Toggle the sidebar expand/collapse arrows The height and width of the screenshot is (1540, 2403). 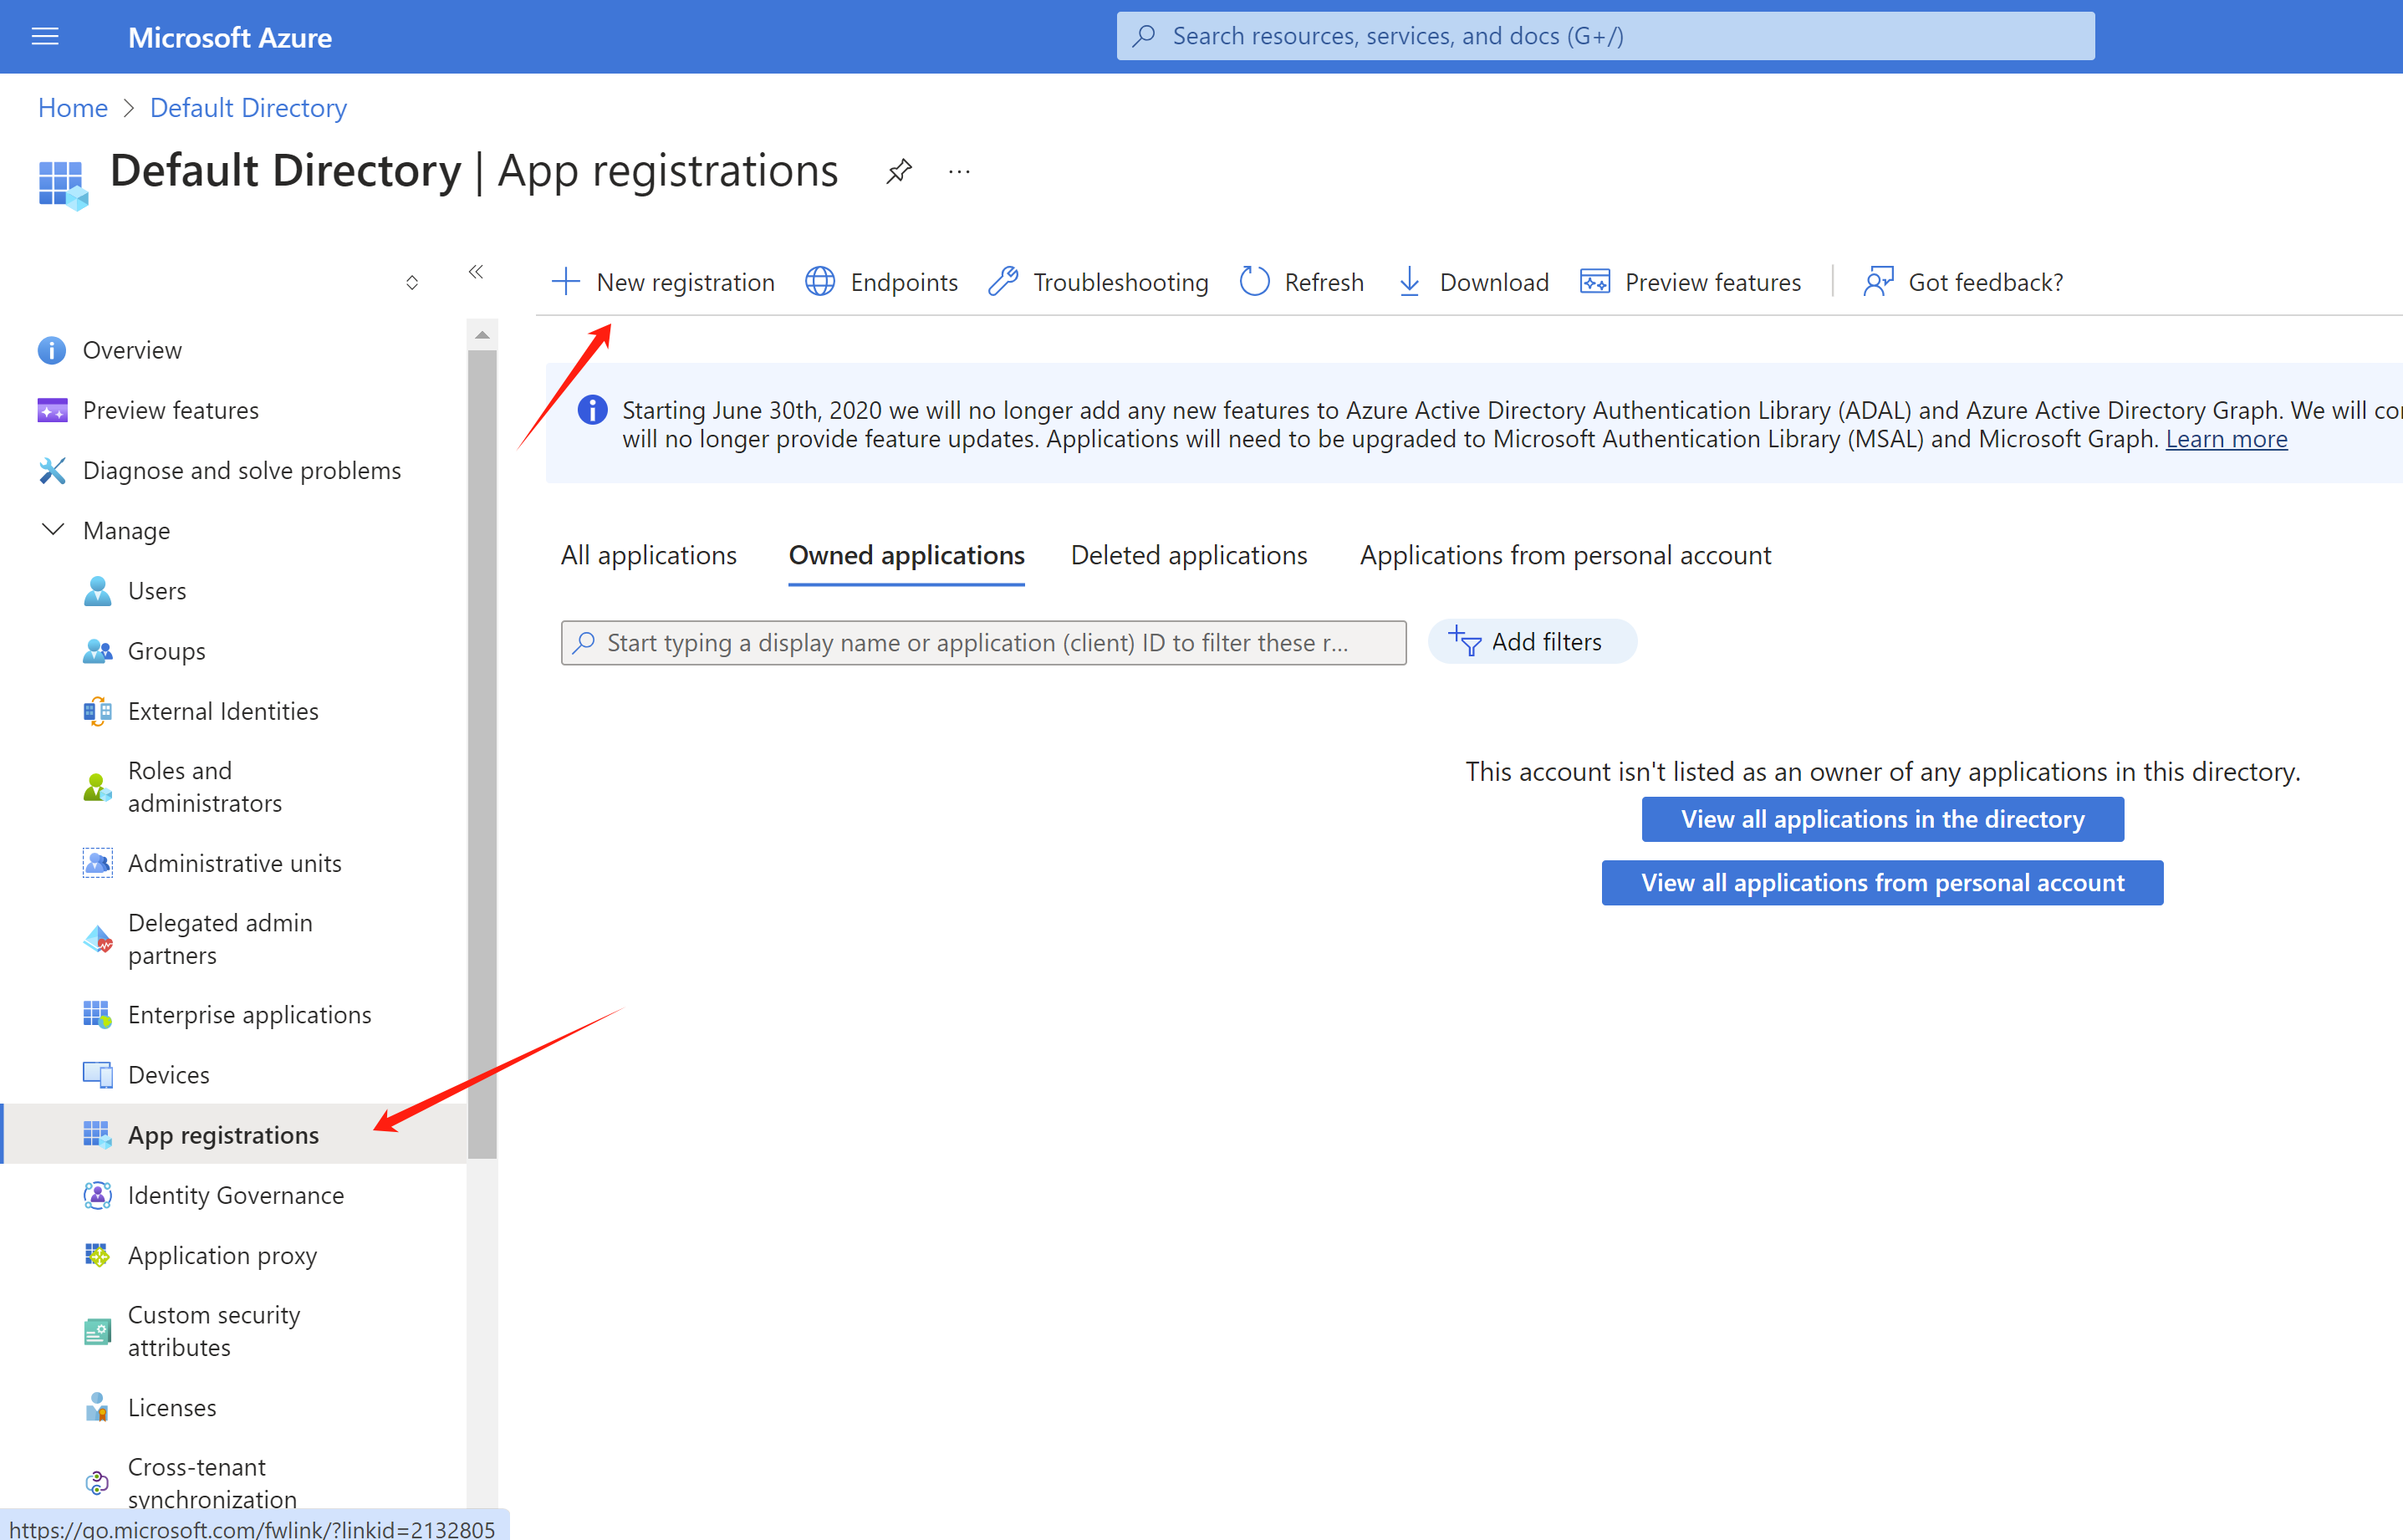(412, 283)
